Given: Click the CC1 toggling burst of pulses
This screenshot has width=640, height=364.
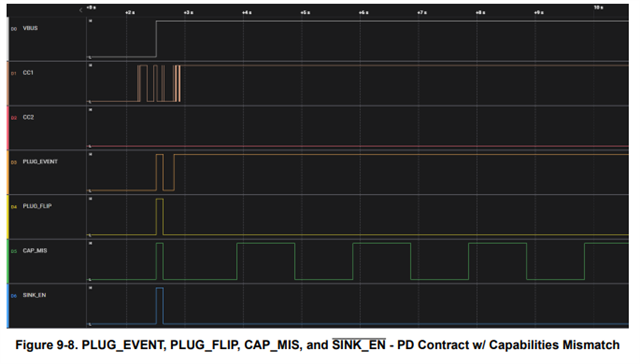Looking at the screenshot, I should [159, 83].
